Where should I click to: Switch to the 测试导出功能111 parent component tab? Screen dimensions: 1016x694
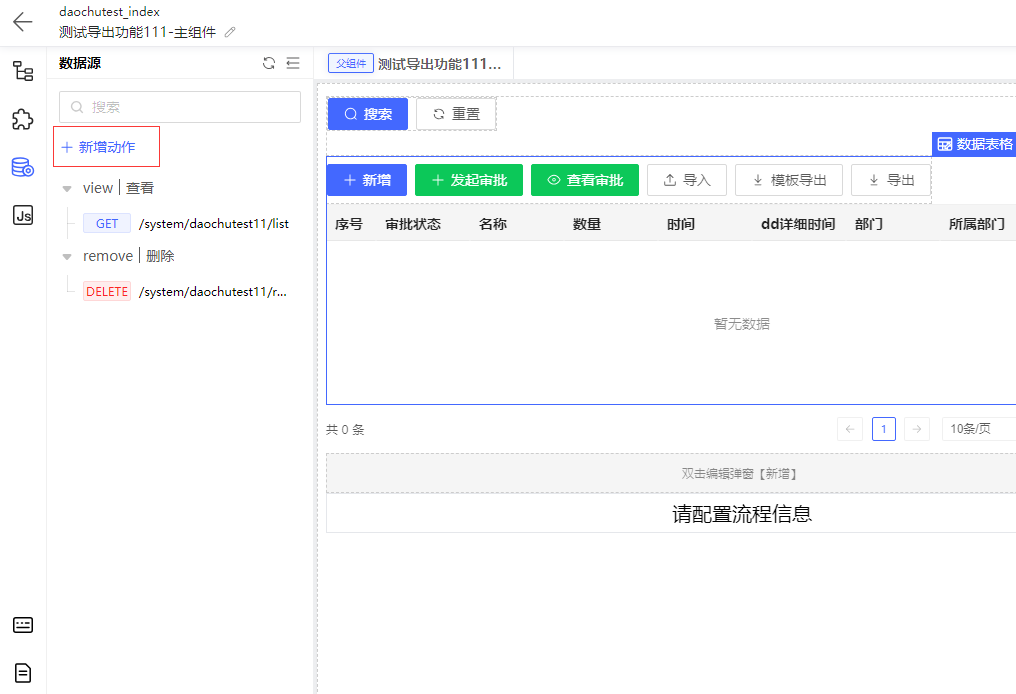[x=415, y=64]
